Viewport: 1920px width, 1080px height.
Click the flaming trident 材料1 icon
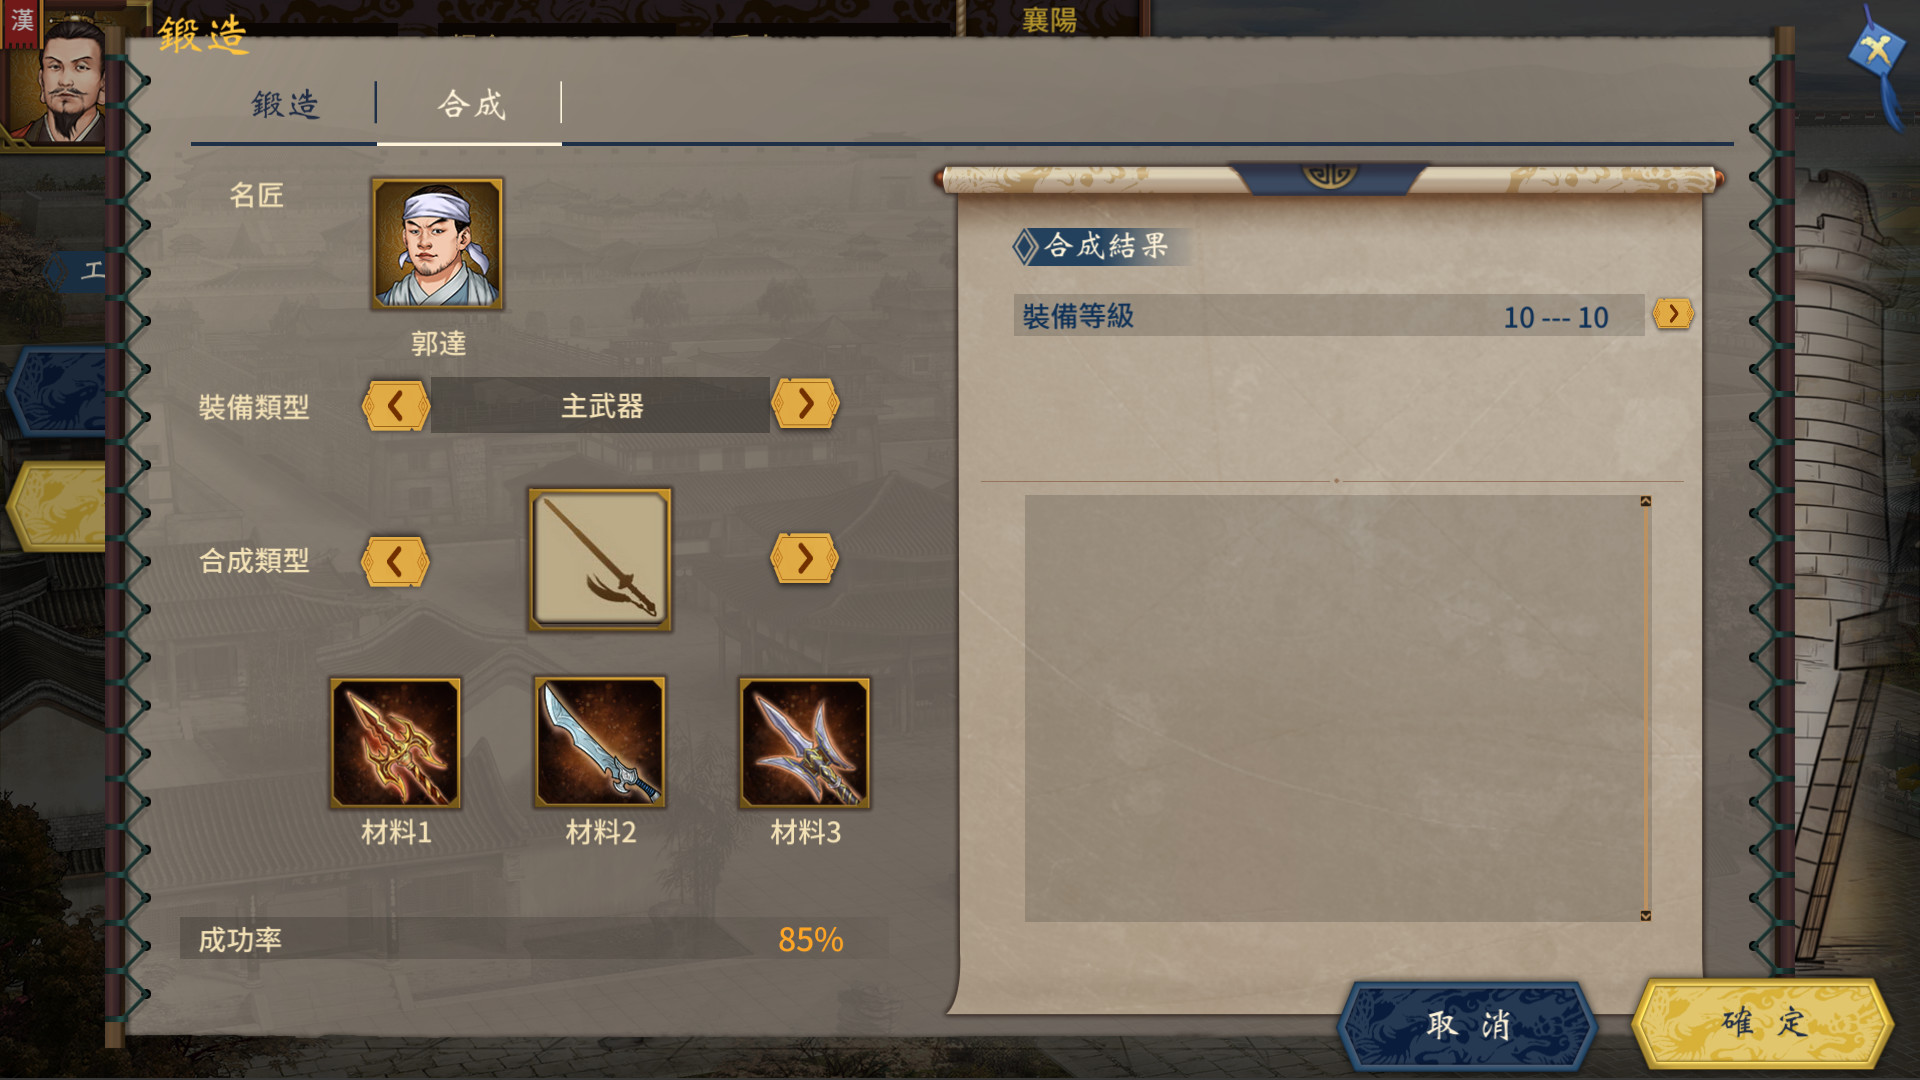coord(396,743)
